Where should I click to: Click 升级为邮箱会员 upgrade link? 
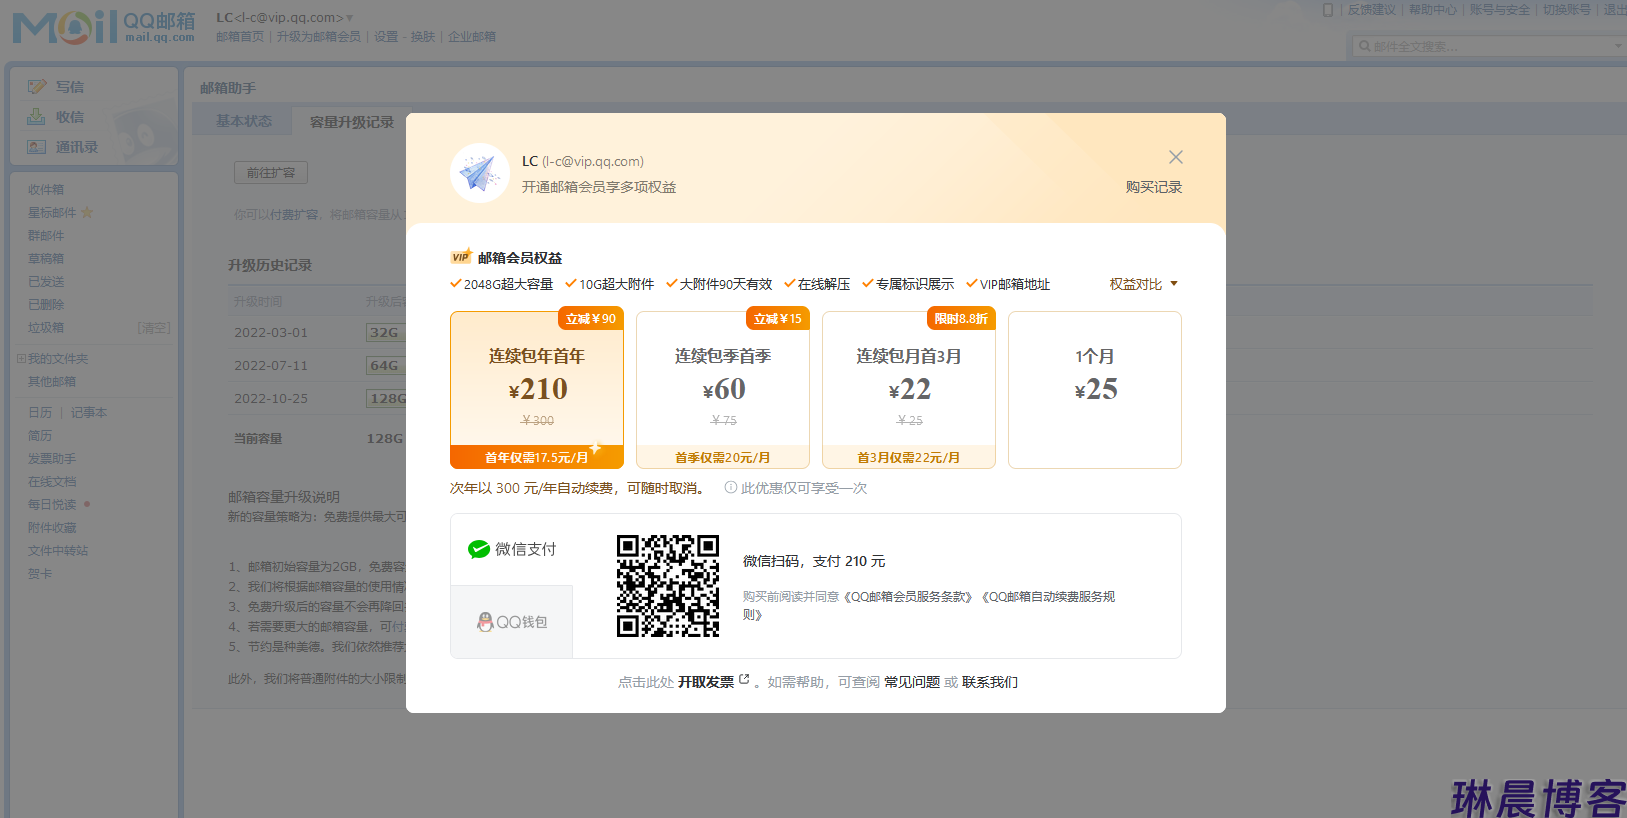[x=318, y=37]
